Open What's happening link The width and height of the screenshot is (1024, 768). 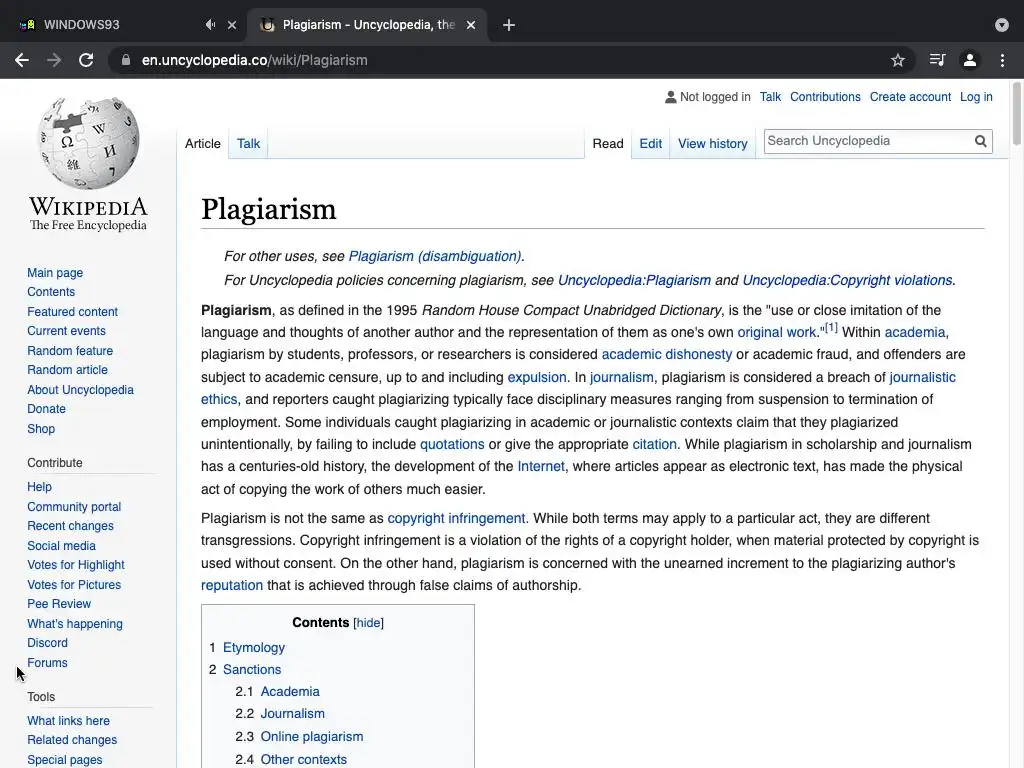tap(74, 624)
